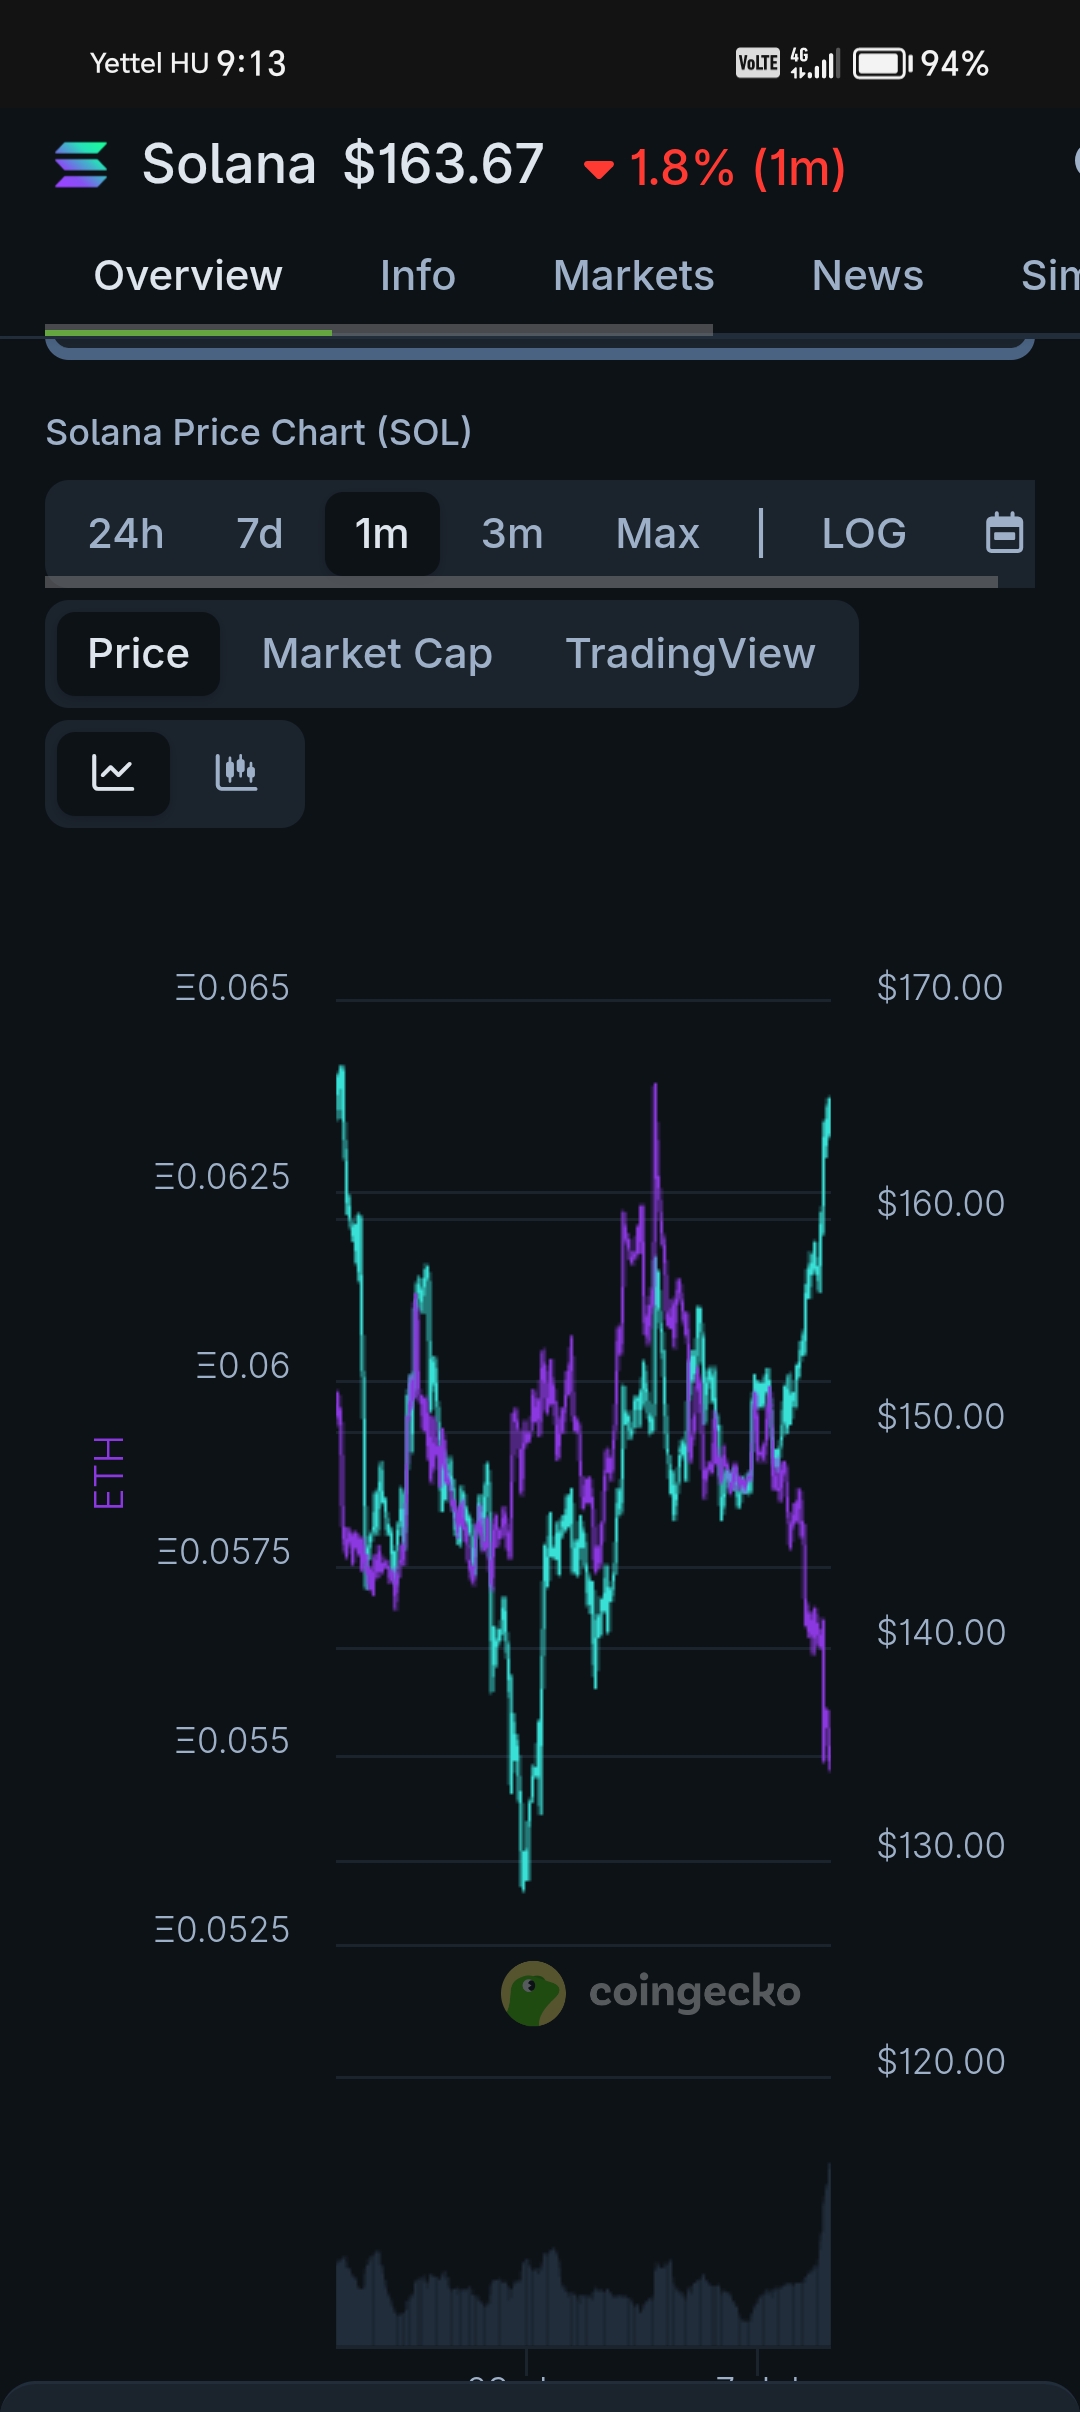Screen dimensions: 1080x2412
Task: Tap the Ξ0.0625 axis label
Action: tap(222, 1176)
